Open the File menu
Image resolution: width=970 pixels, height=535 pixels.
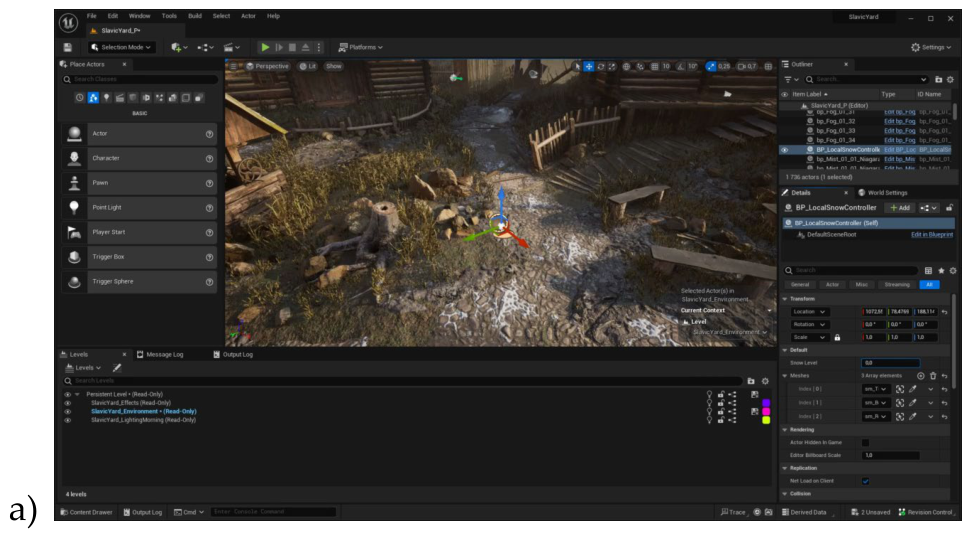tap(92, 16)
